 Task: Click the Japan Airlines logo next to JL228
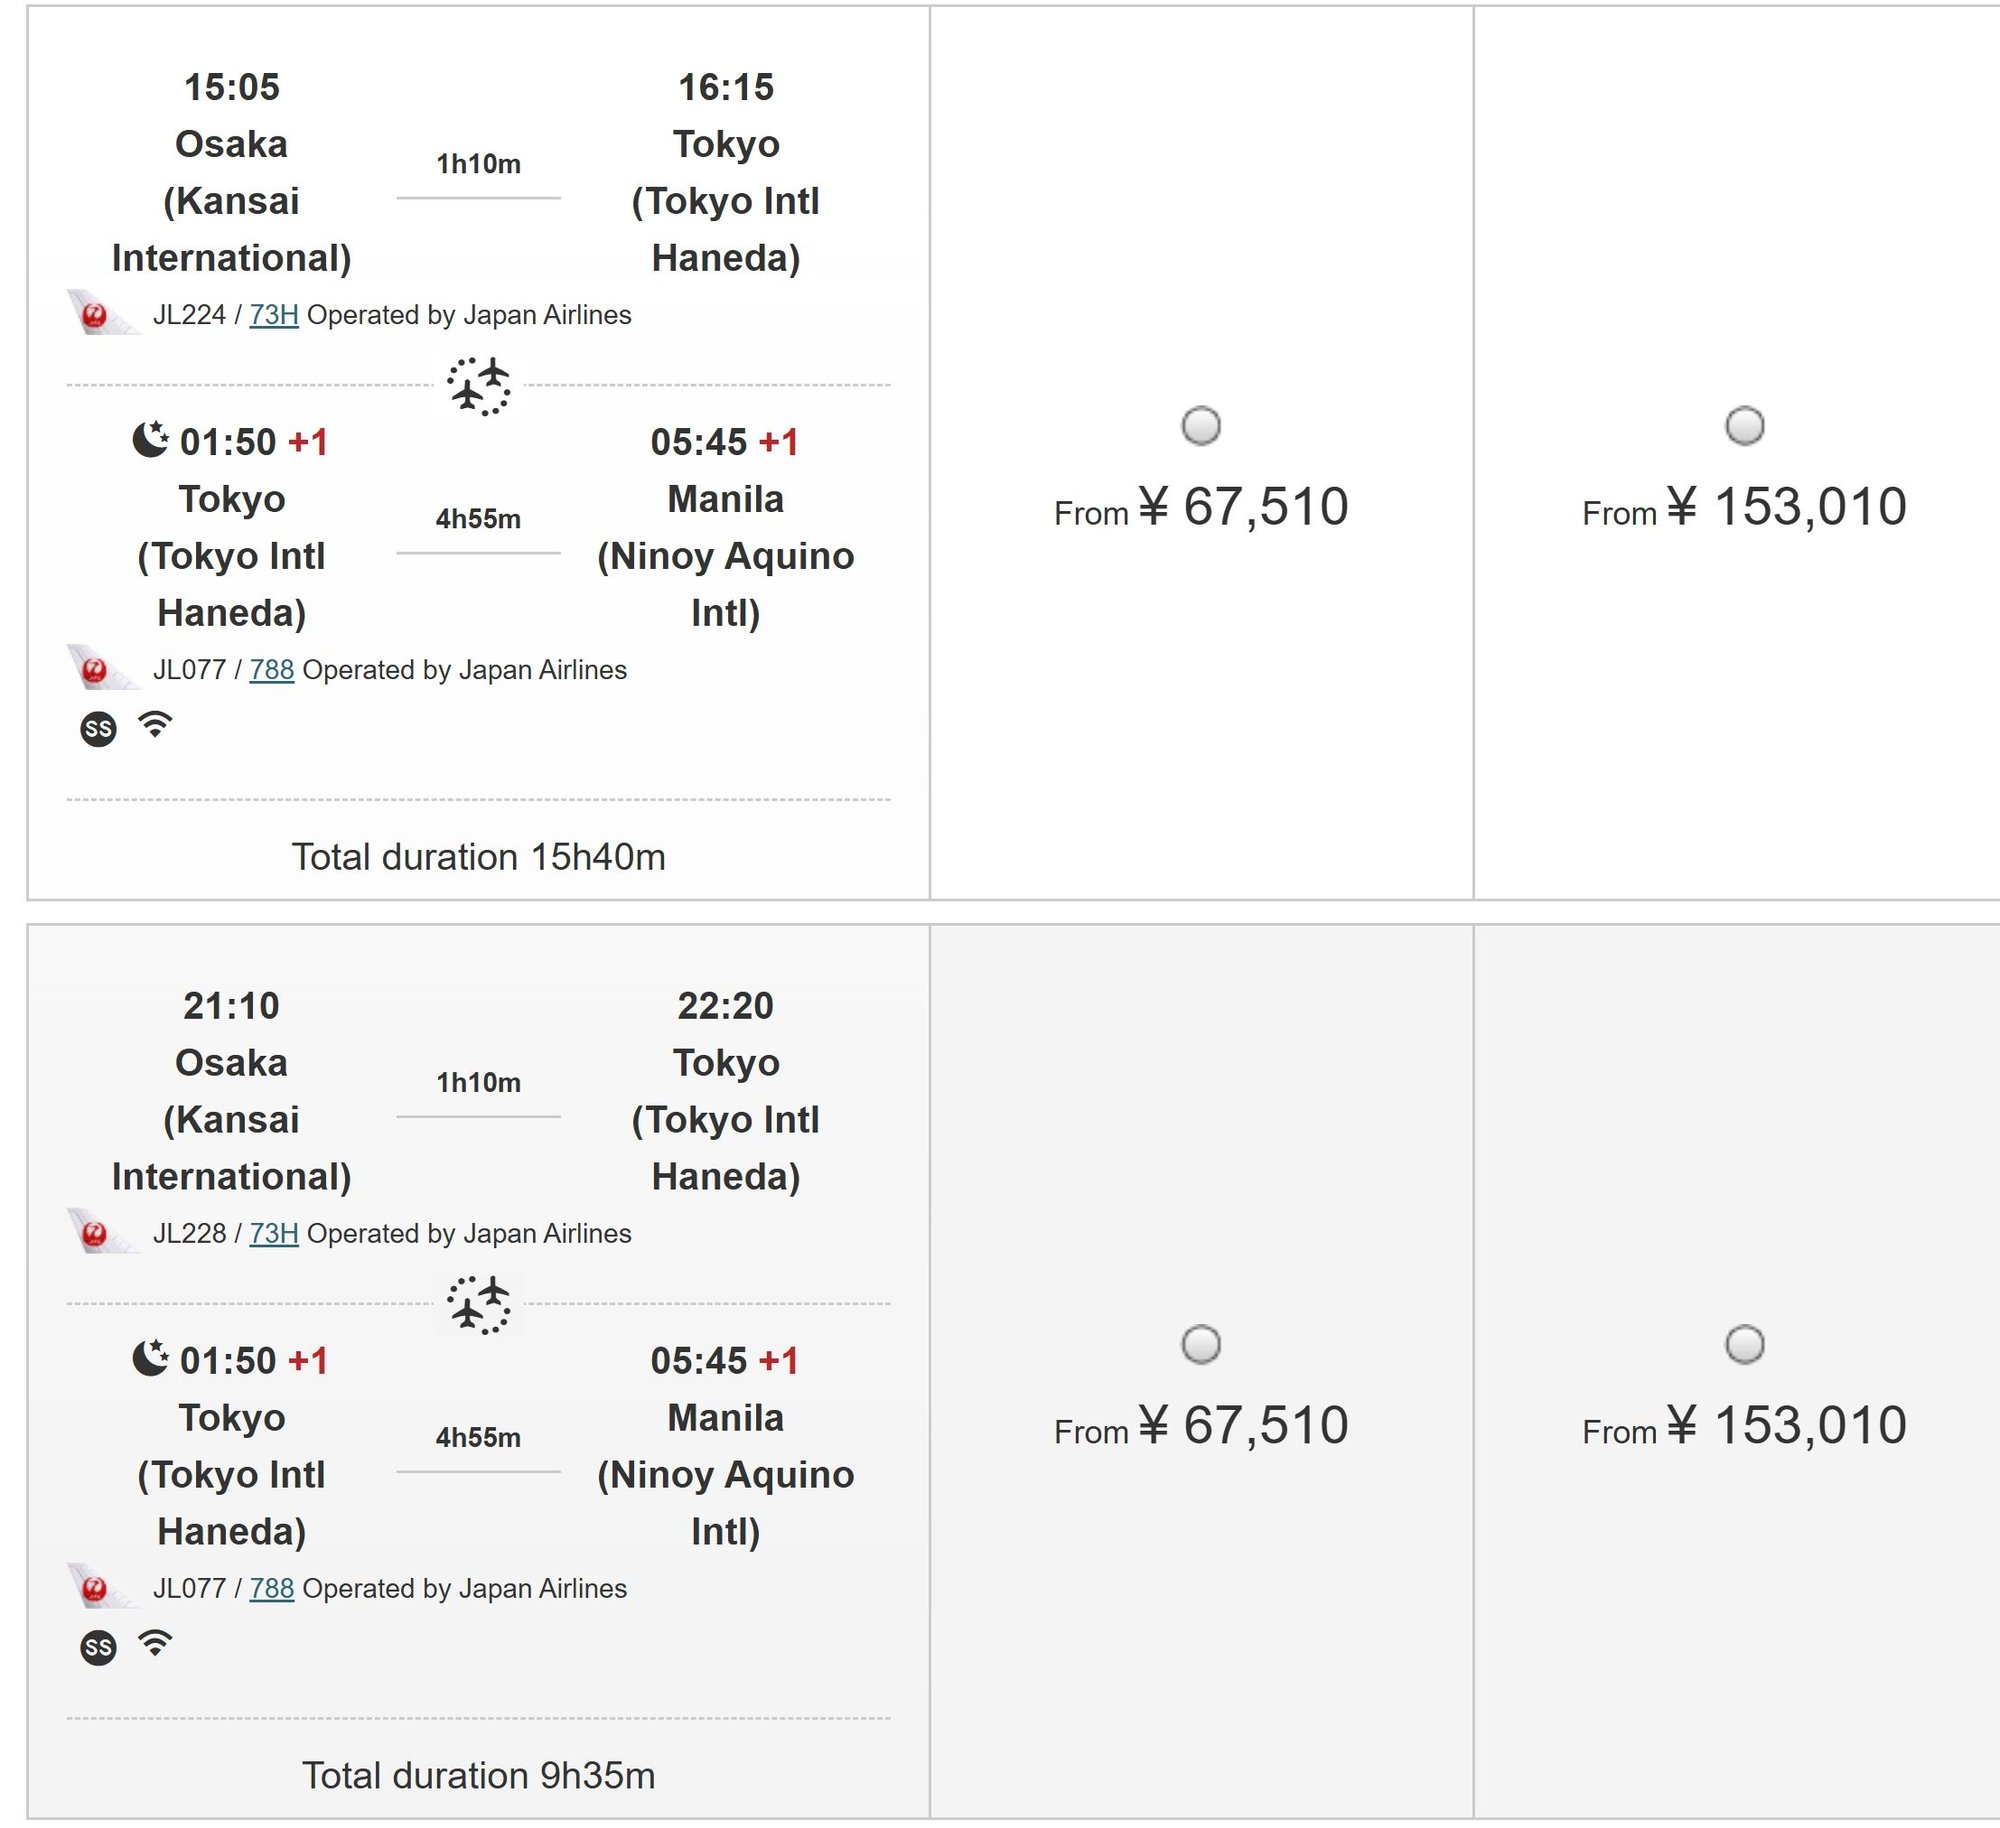[x=100, y=1233]
